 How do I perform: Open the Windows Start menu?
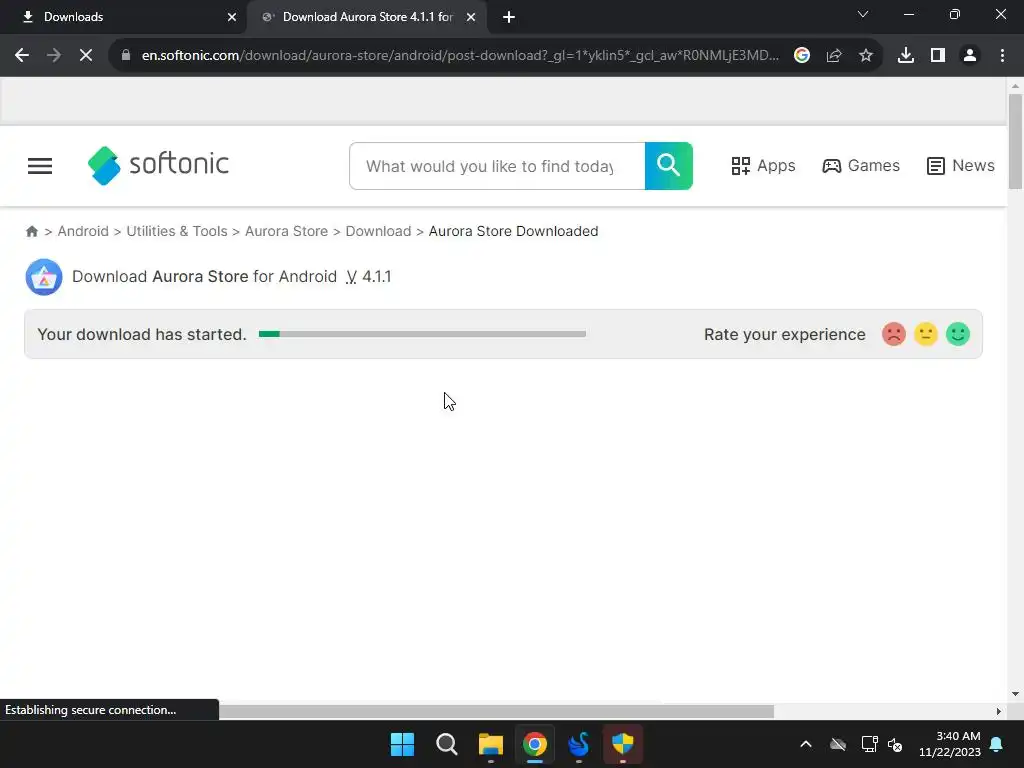click(402, 744)
